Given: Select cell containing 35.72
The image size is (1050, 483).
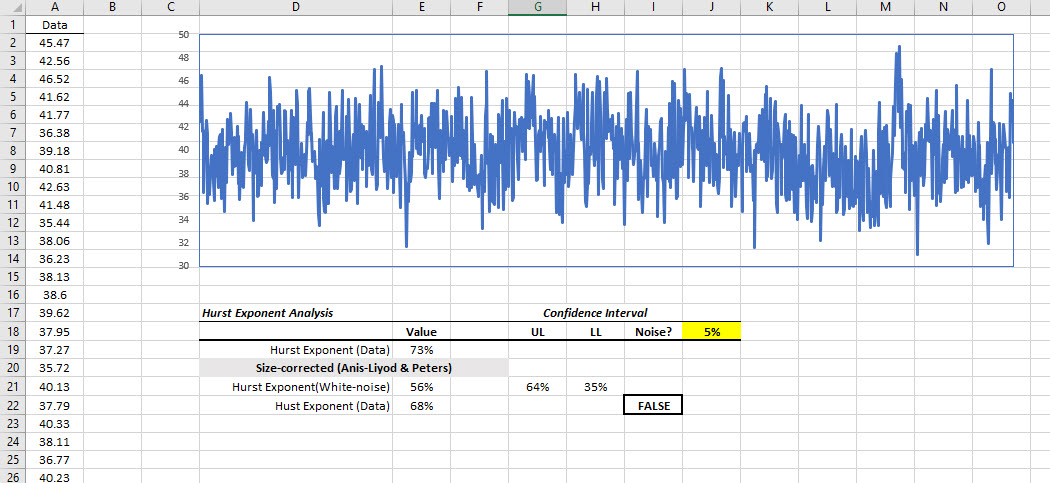Looking at the screenshot, I should tap(54, 368).
